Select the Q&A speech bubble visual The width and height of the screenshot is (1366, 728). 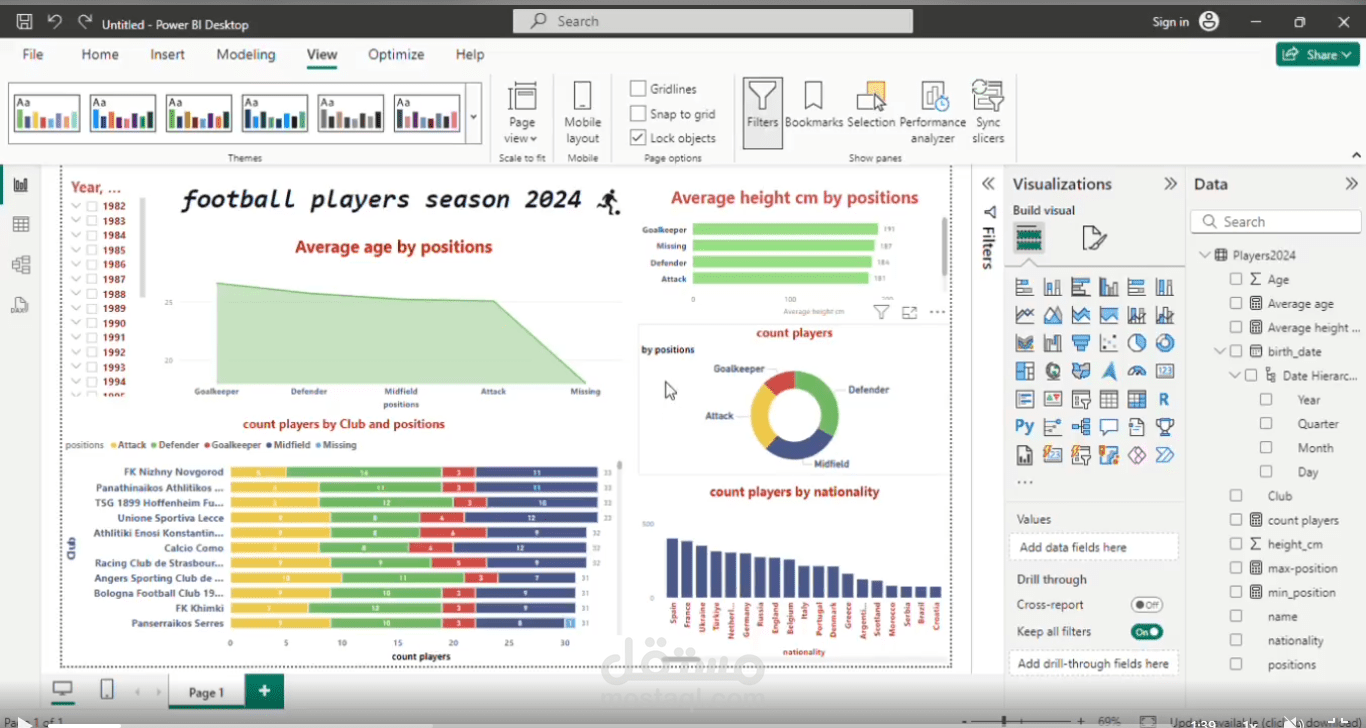pyautogui.click(x=1108, y=427)
